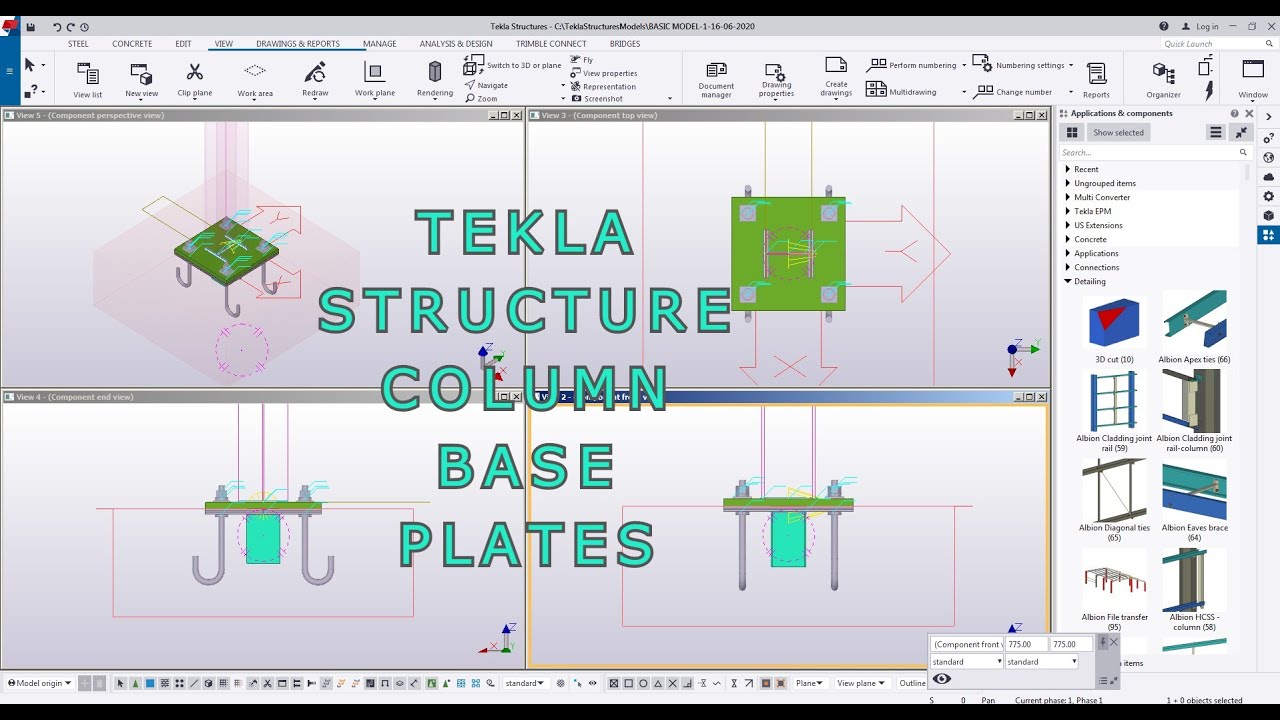Click the catalog Search field

click(x=1148, y=153)
